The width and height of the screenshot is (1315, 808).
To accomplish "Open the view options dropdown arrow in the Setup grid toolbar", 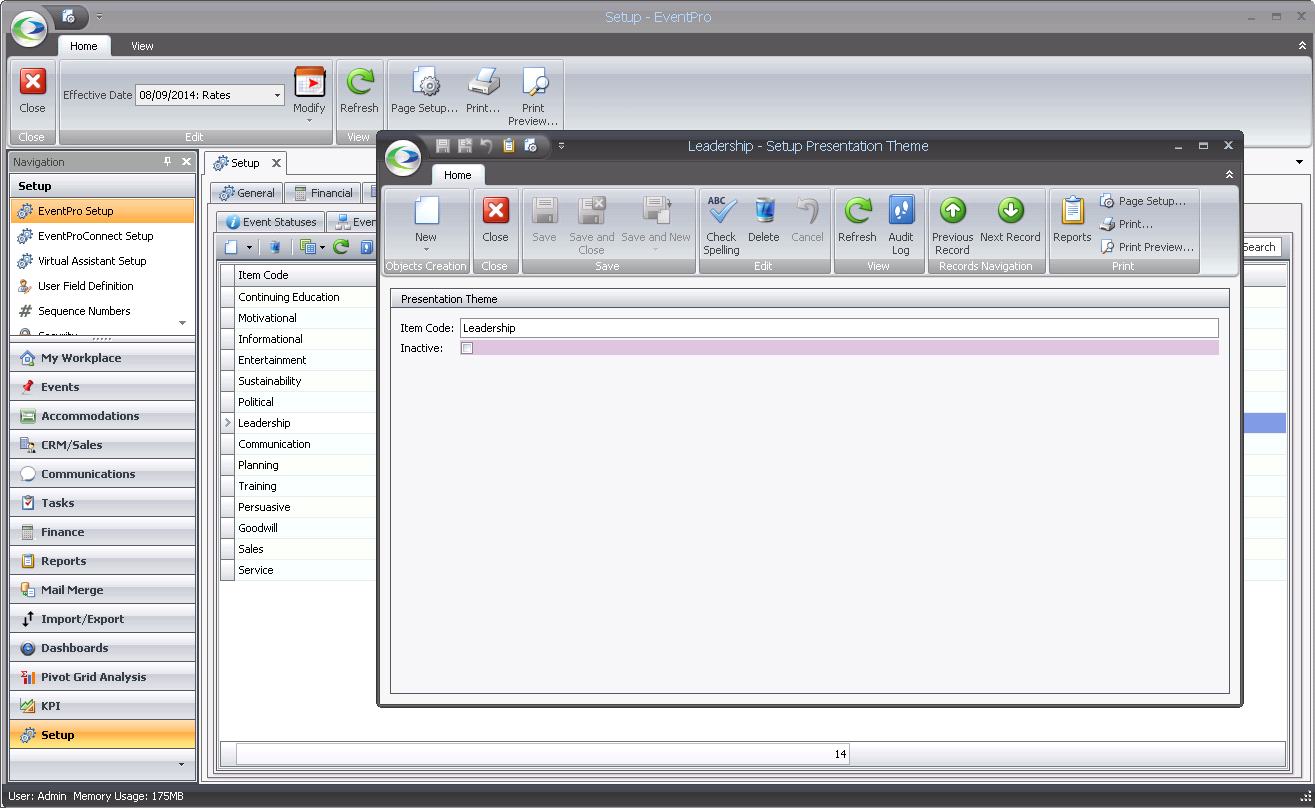I will coord(322,247).
